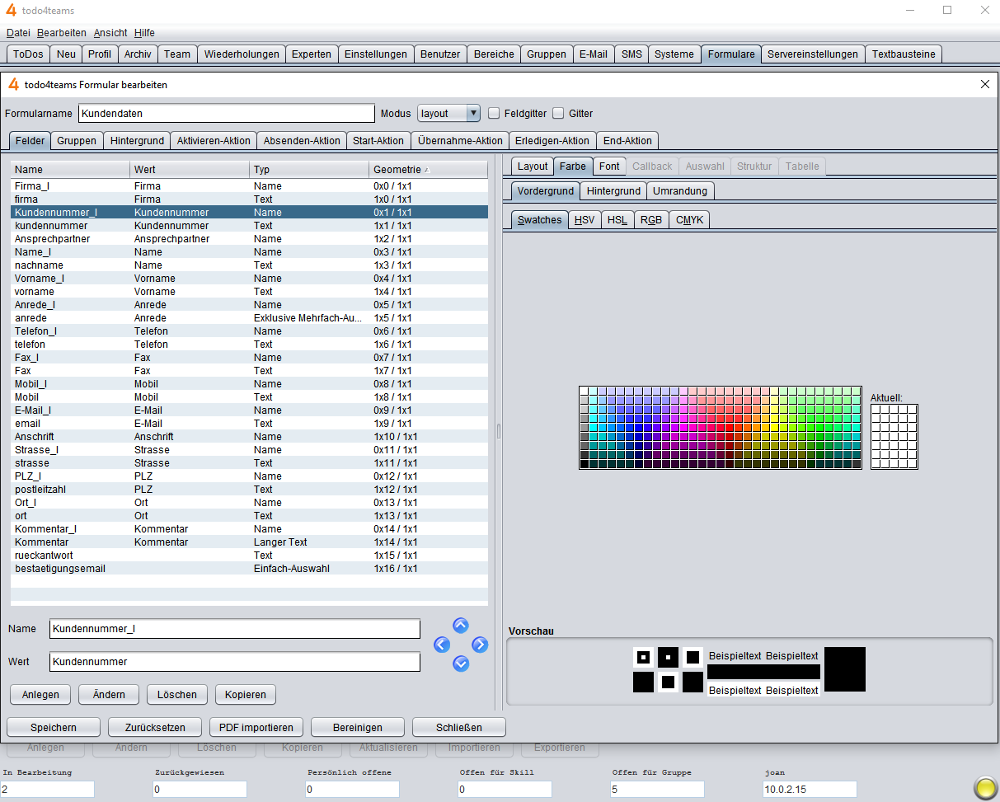Open the Servereinstellungen tab
1000x802 pixels.
[x=812, y=54]
